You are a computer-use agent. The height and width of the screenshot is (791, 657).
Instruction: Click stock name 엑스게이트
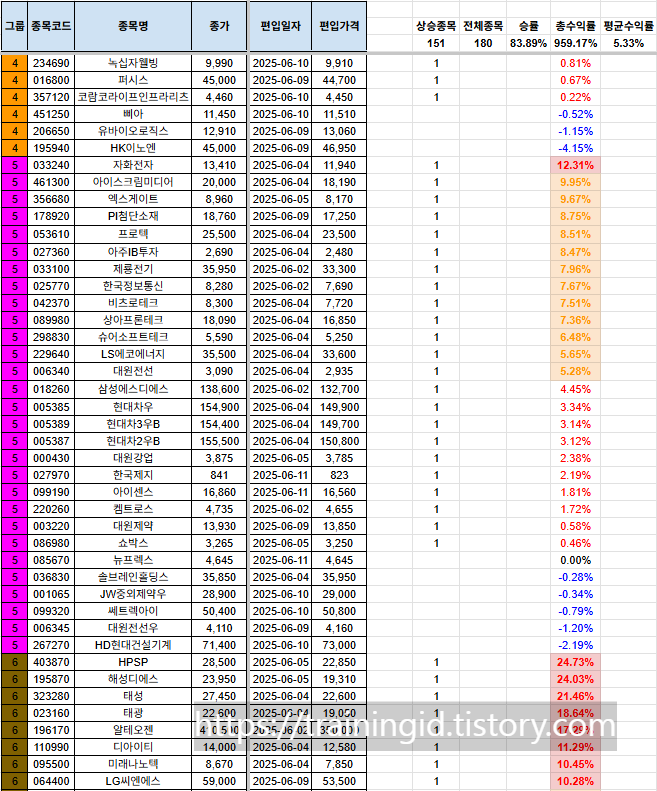(133, 199)
